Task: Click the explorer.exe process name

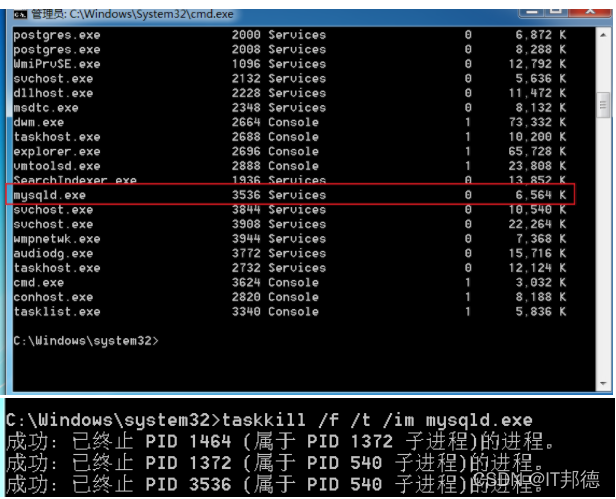Action: (x=57, y=151)
